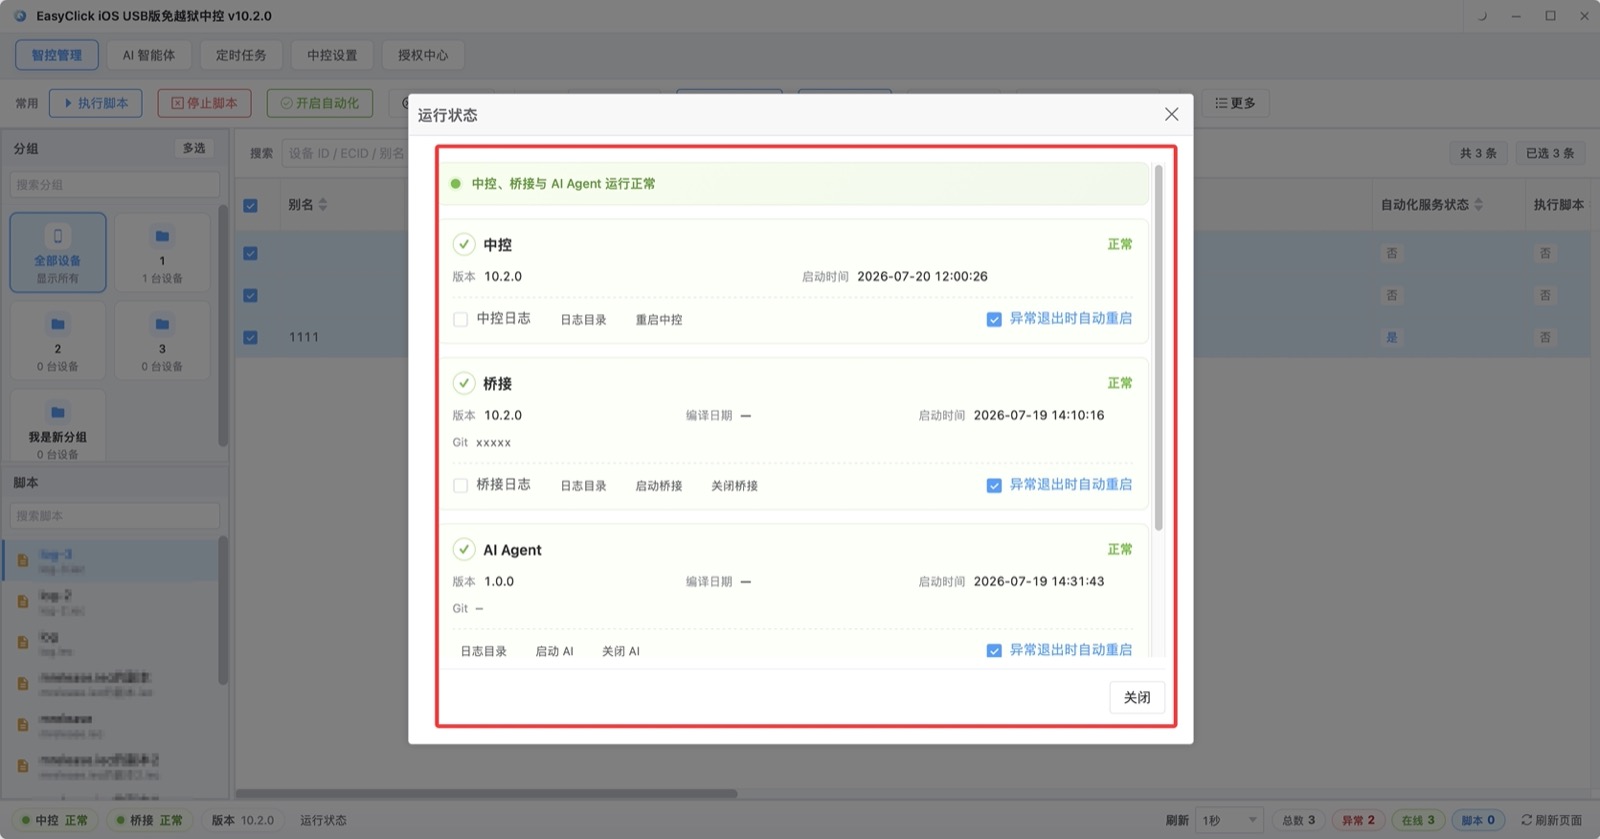Open the 刷新 interval dropdown showing 1秒
This screenshot has height=839, width=1600.
coord(1229,820)
